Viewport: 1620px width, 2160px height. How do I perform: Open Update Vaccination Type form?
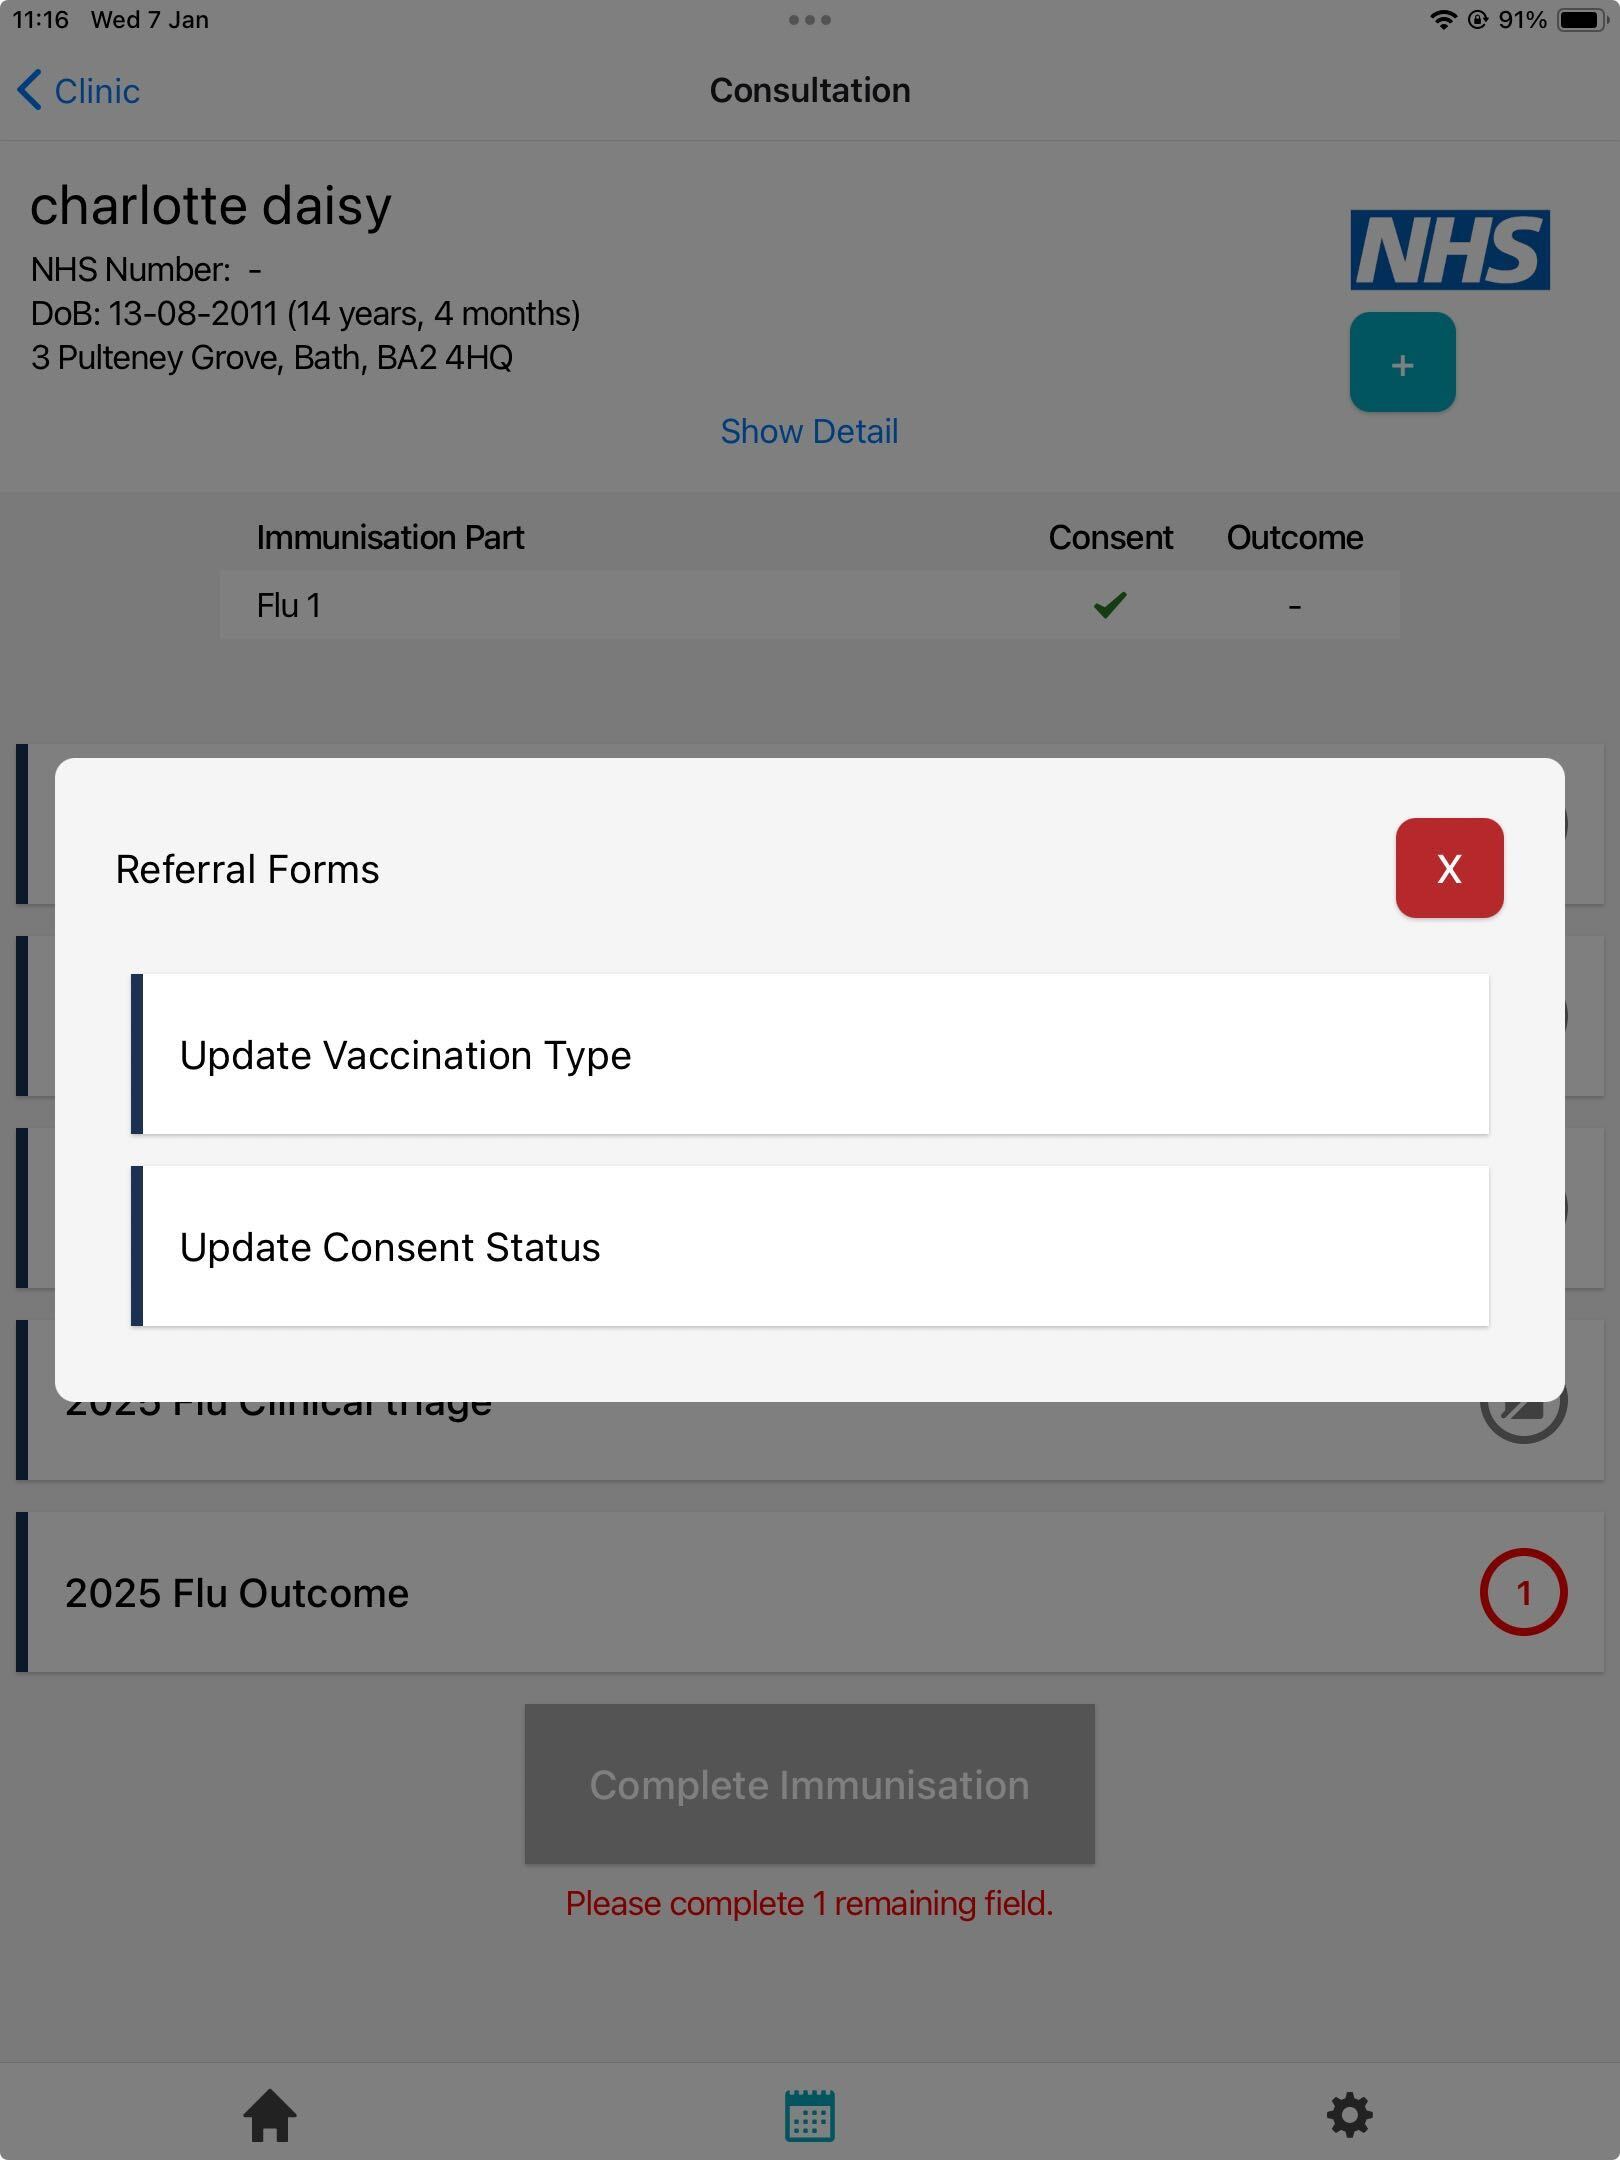pyautogui.click(x=810, y=1054)
